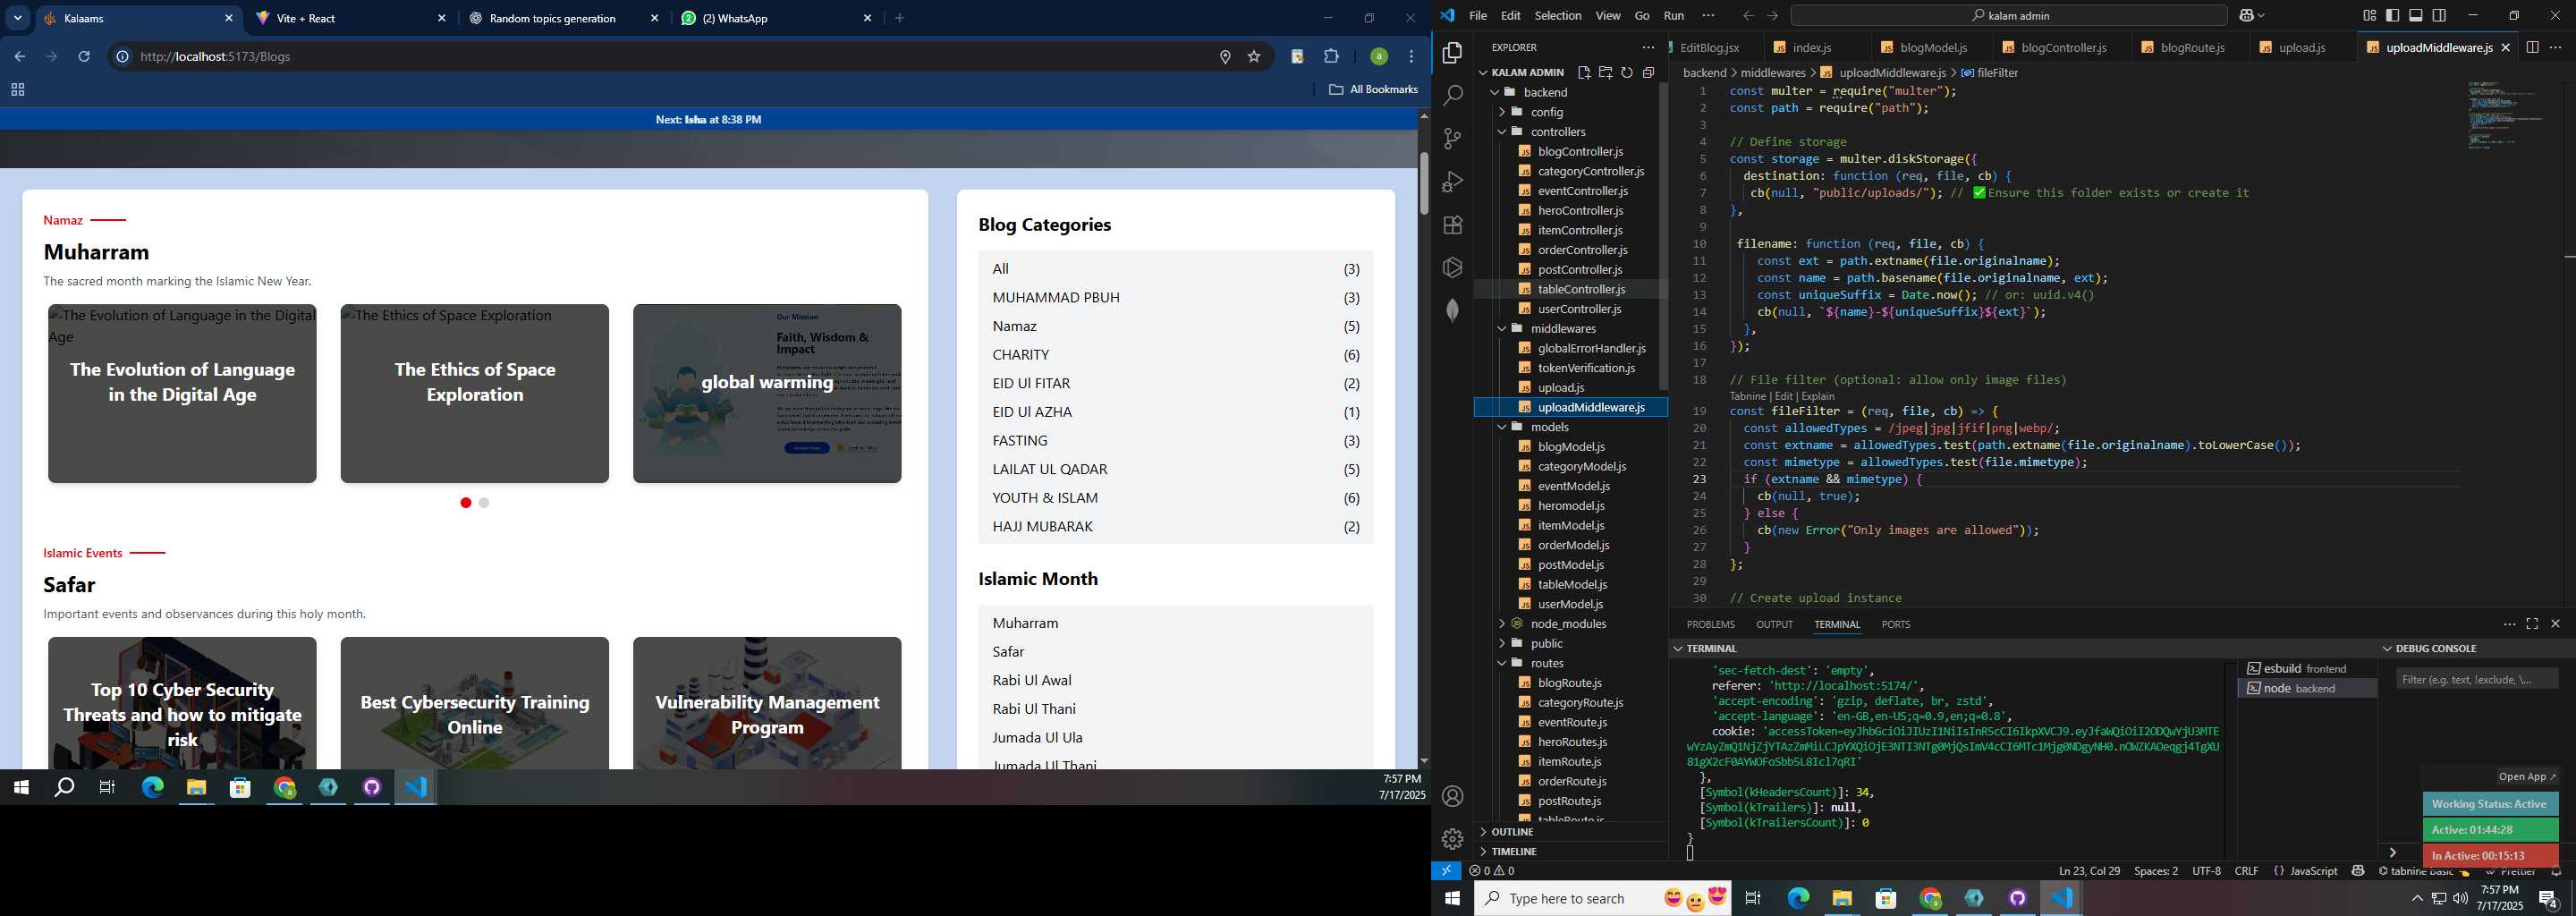Click the code minimap in the editor

(2507, 115)
